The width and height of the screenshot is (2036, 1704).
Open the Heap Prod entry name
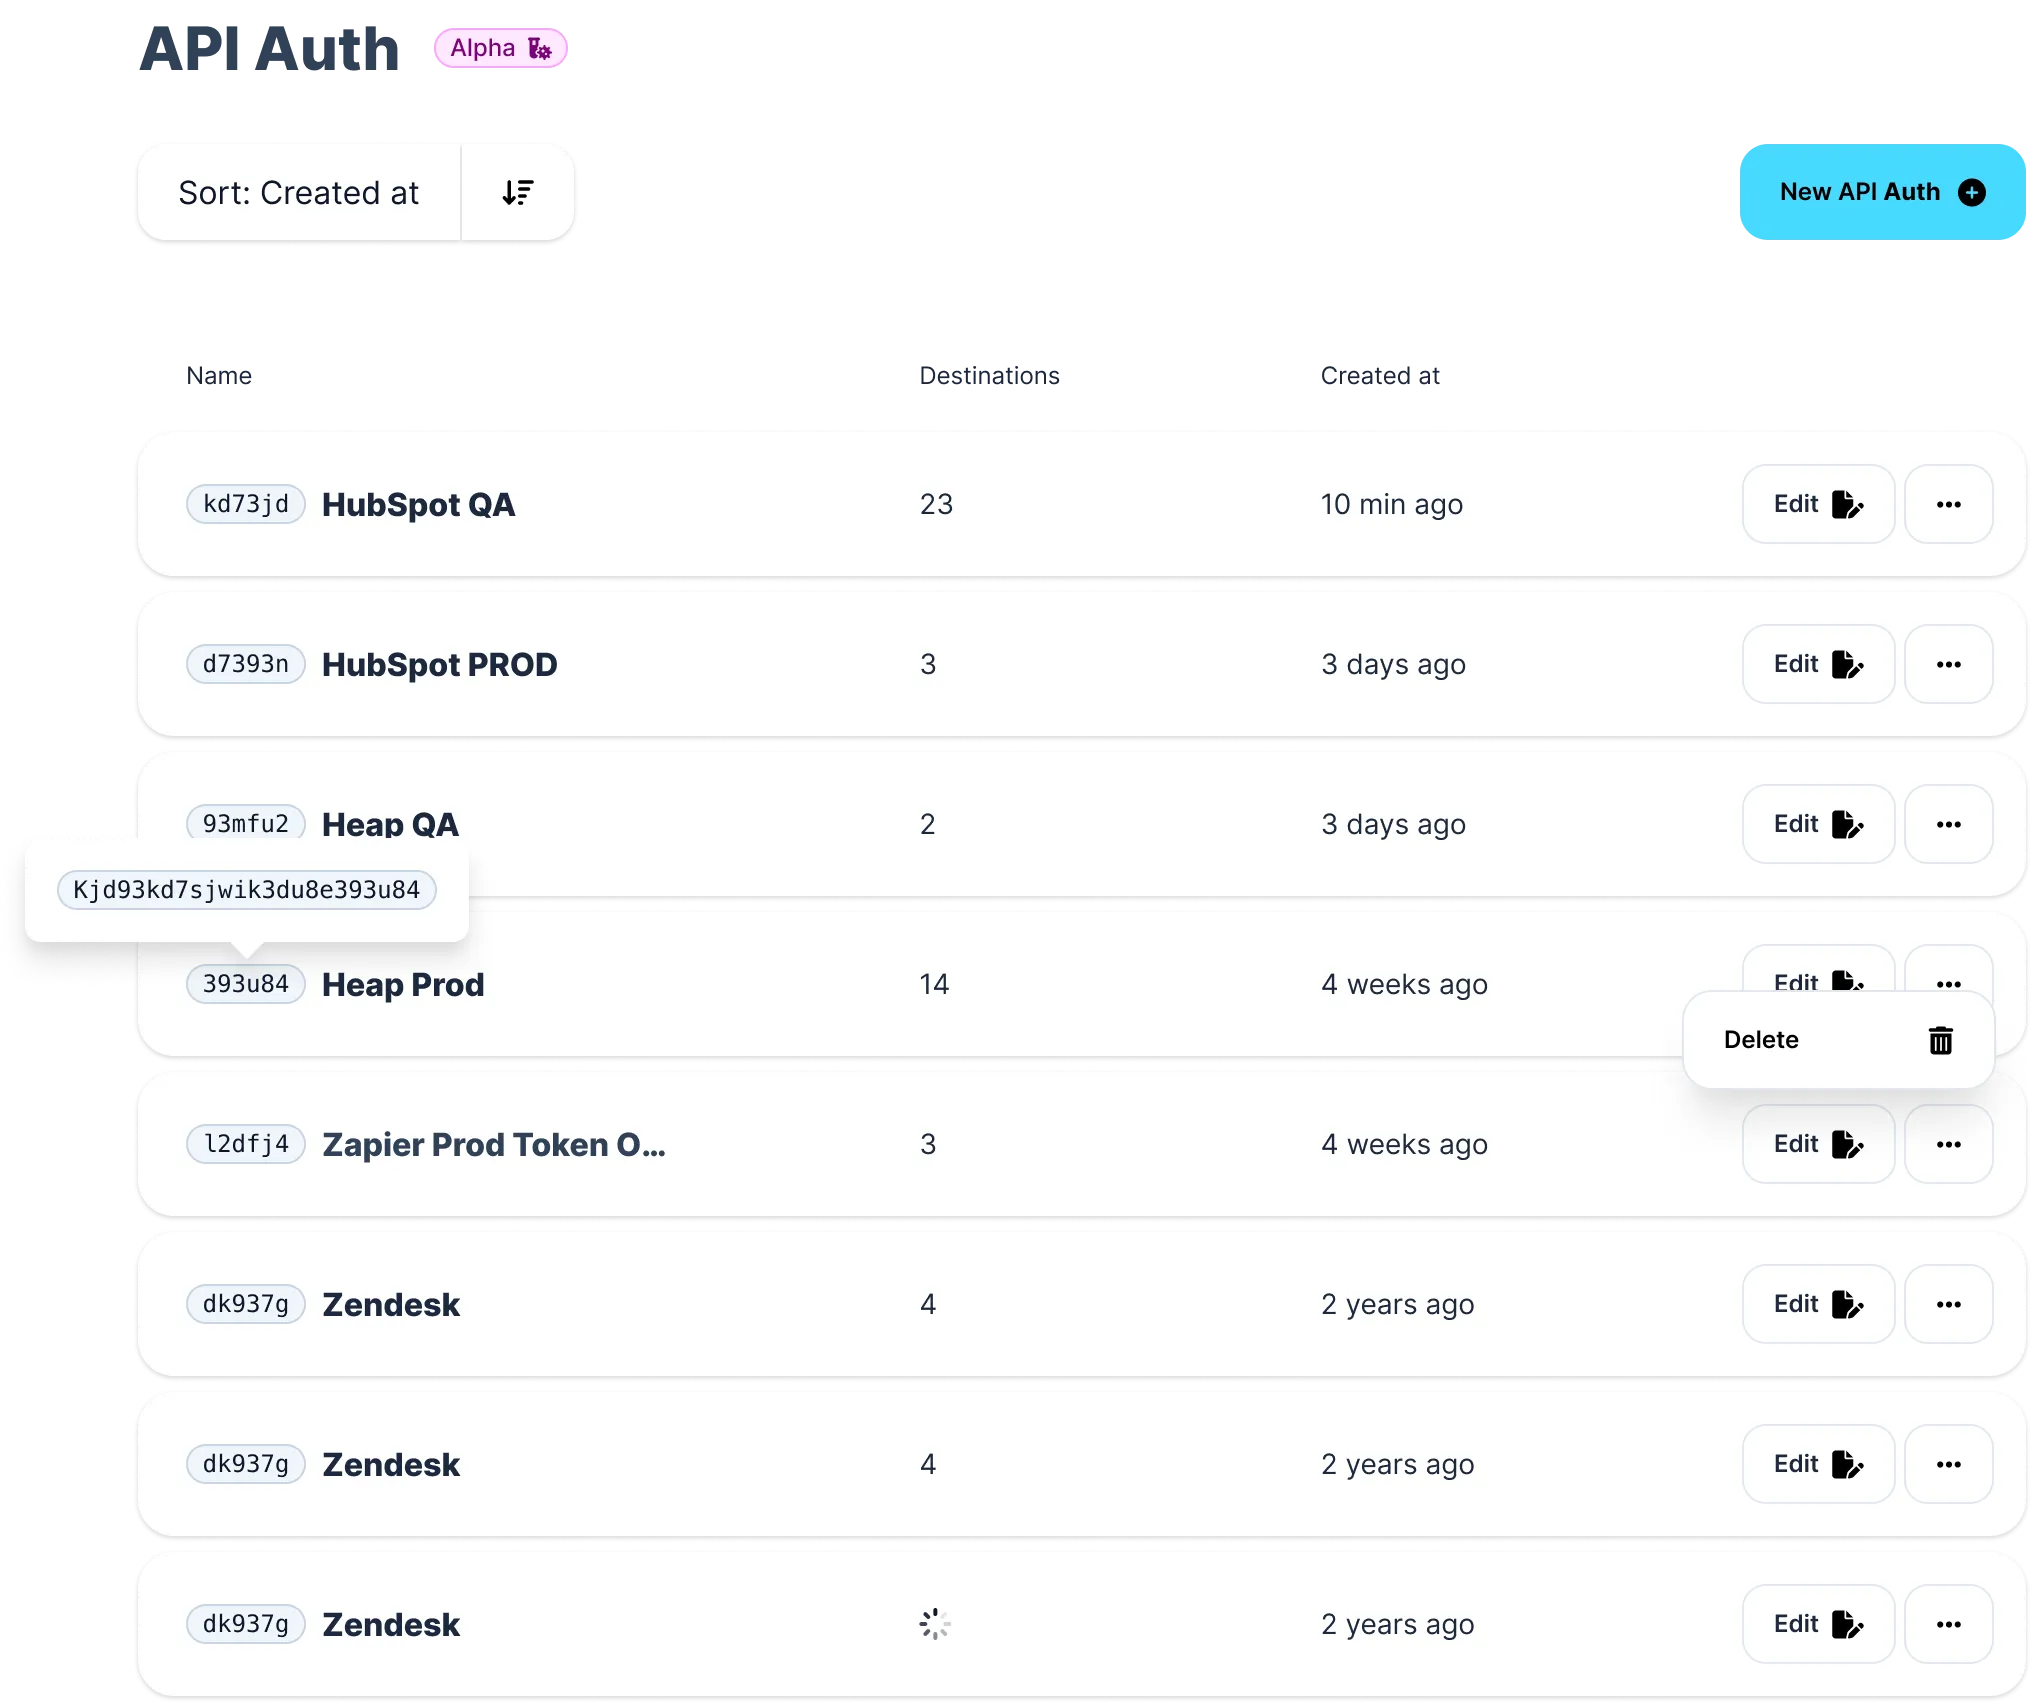tap(403, 984)
